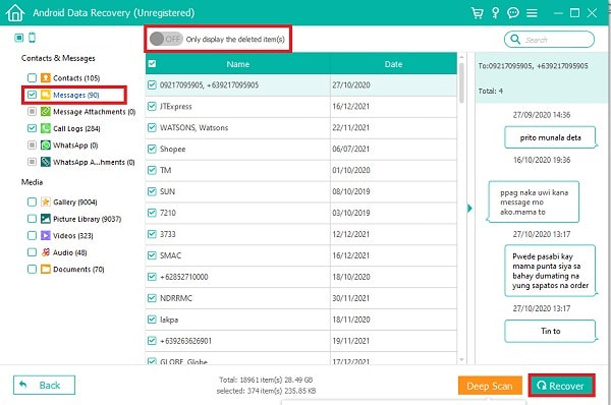This screenshot has width=611, height=405.
Task: Click the message list scrollbar thumb
Action: pos(461,83)
